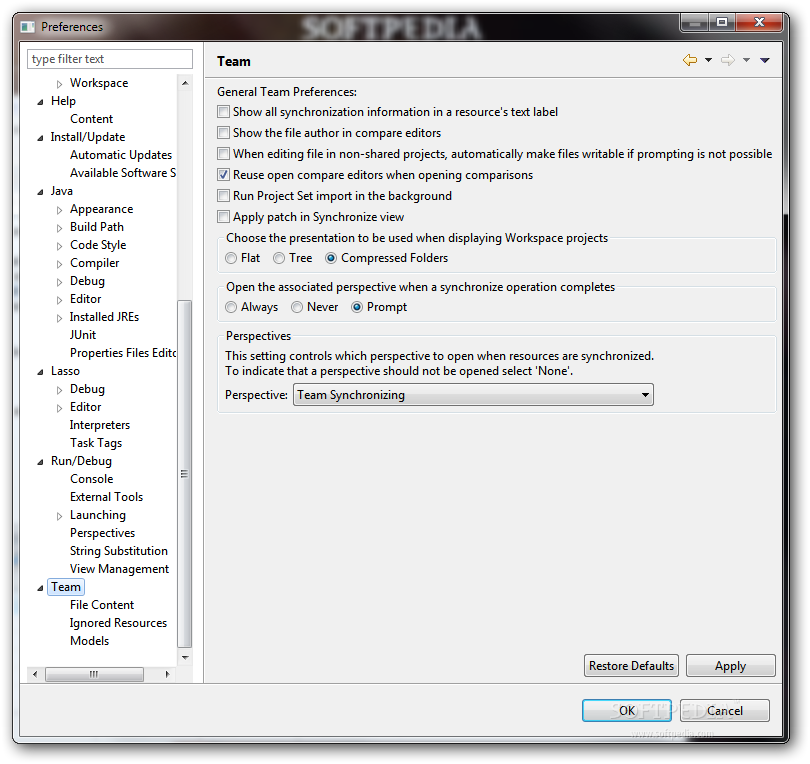Check Show the file author in compare editors
This screenshot has width=810, height=764.
coord(223,133)
